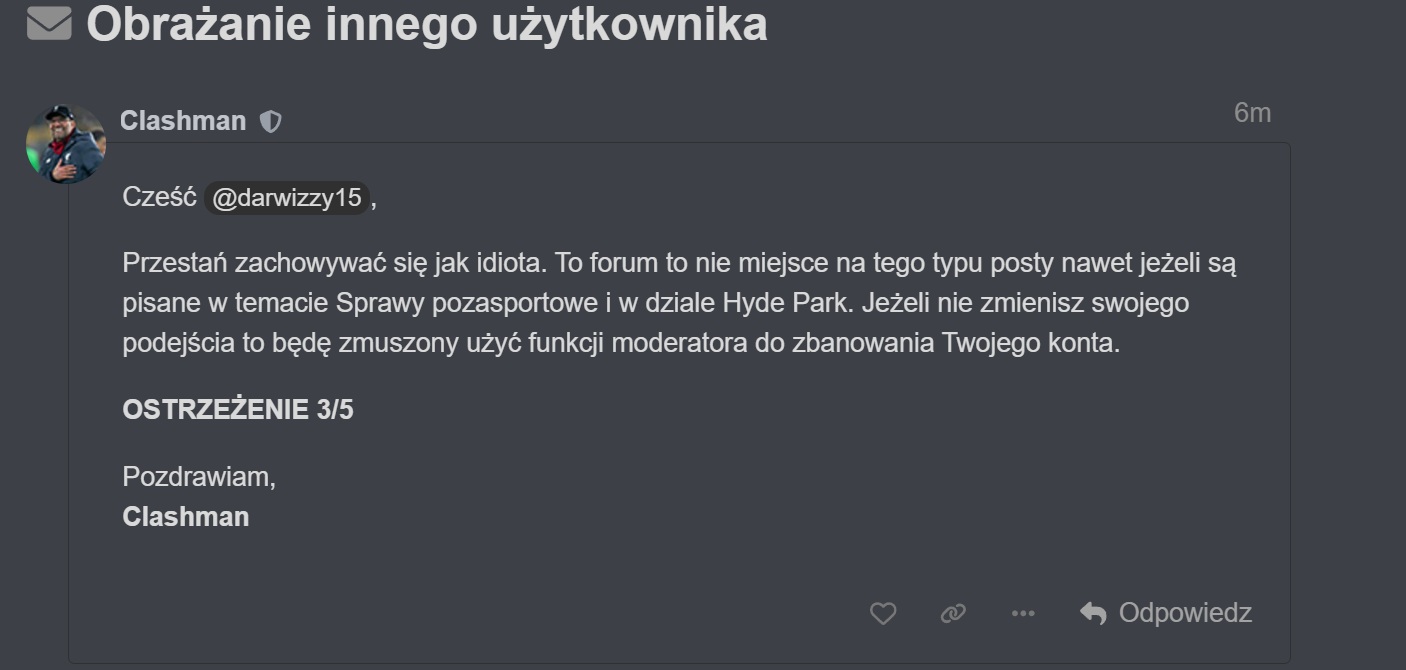1406x670 pixels.
Task: Click the 6m post timestamp
Action: tap(1252, 113)
